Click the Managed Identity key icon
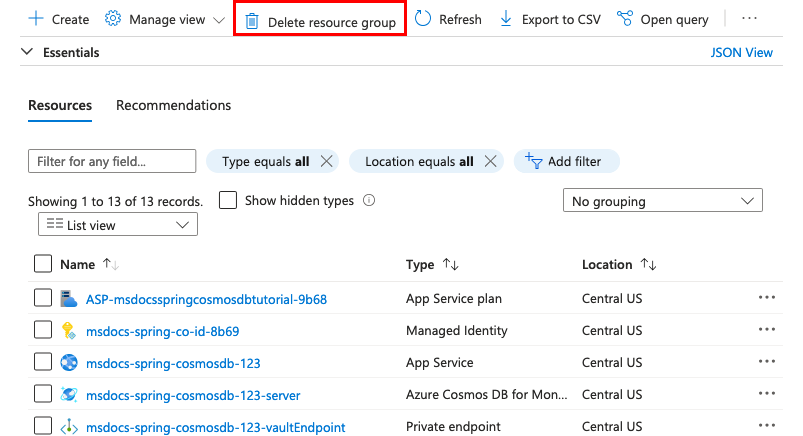This screenshot has height=436, width=803. click(69, 330)
